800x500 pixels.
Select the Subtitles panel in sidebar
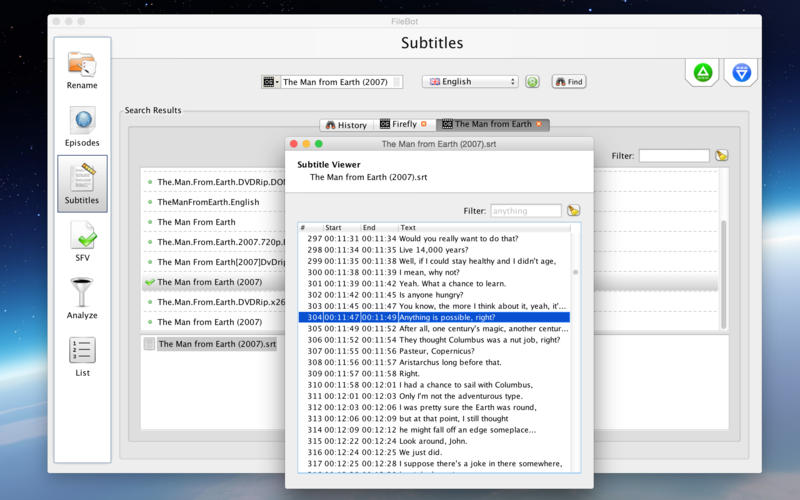pyautogui.click(x=82, y=184)
